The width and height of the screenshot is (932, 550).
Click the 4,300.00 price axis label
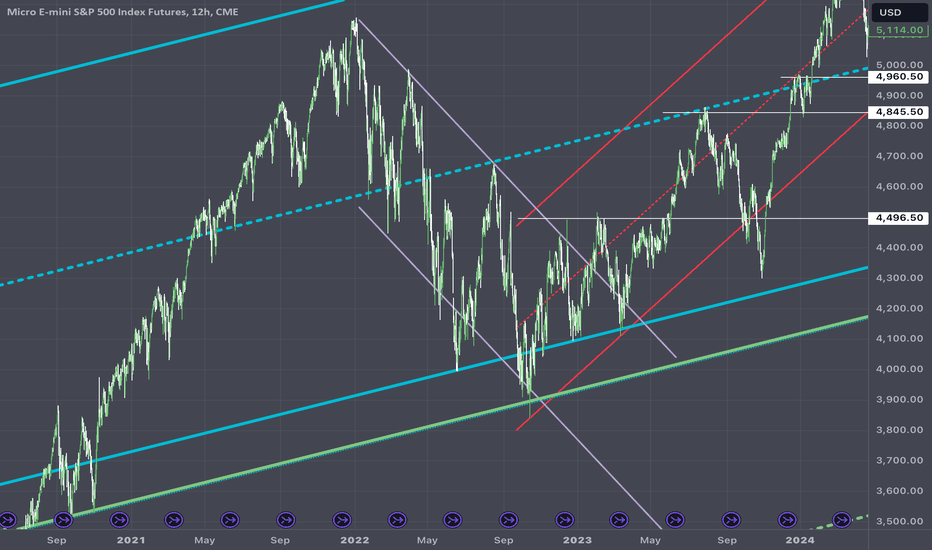pyautogui.click(x=899, y=278)
